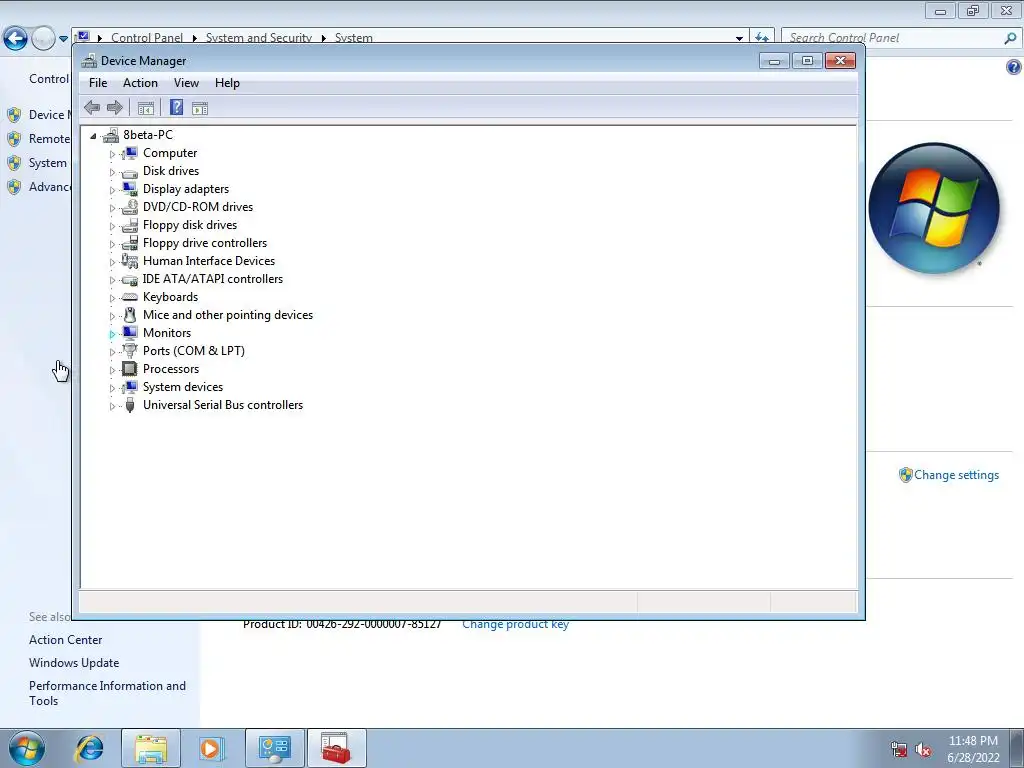Open the Help menu

coord(227,83)
